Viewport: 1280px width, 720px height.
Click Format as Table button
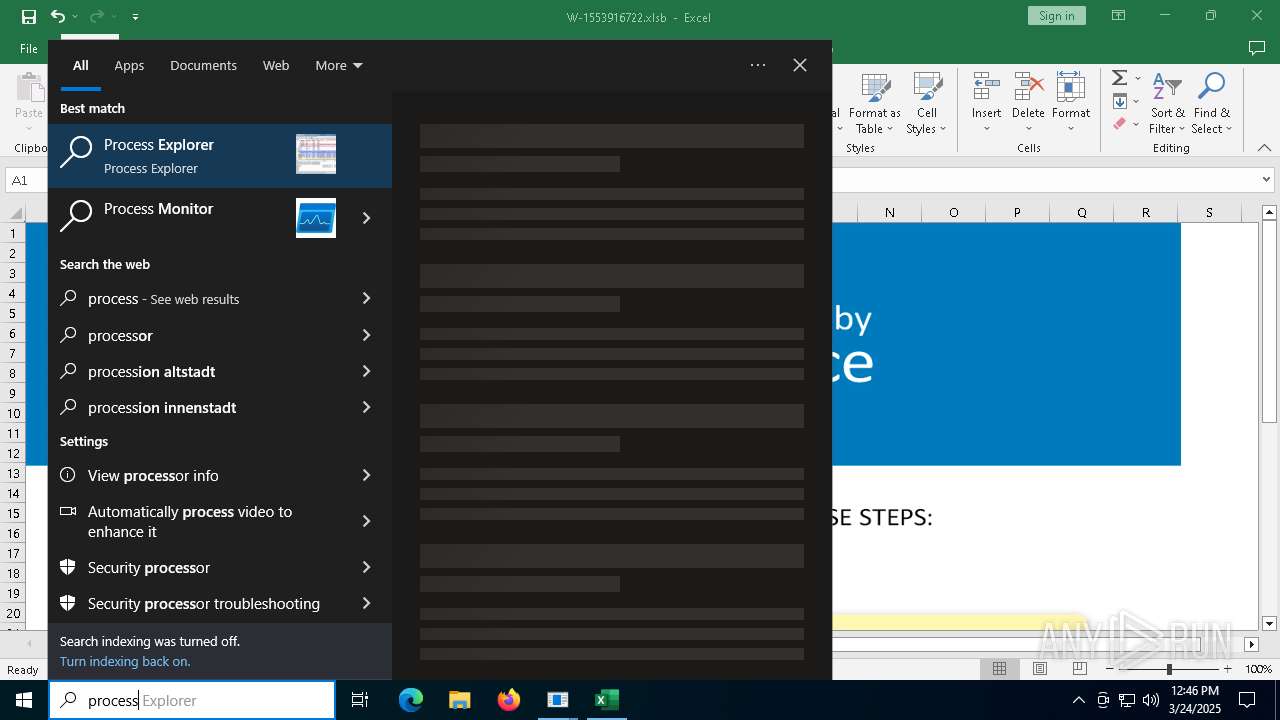875,103
